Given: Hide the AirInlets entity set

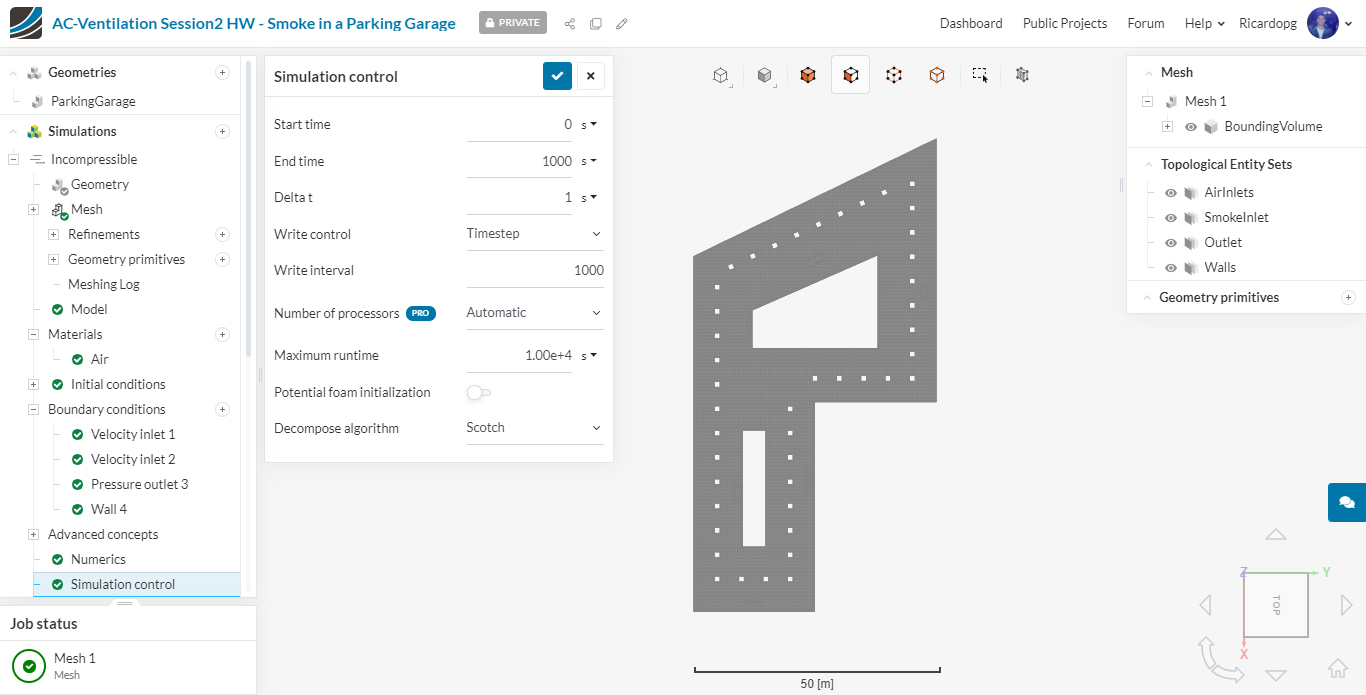Looking at the screenshot, I should coord(1170,193).
